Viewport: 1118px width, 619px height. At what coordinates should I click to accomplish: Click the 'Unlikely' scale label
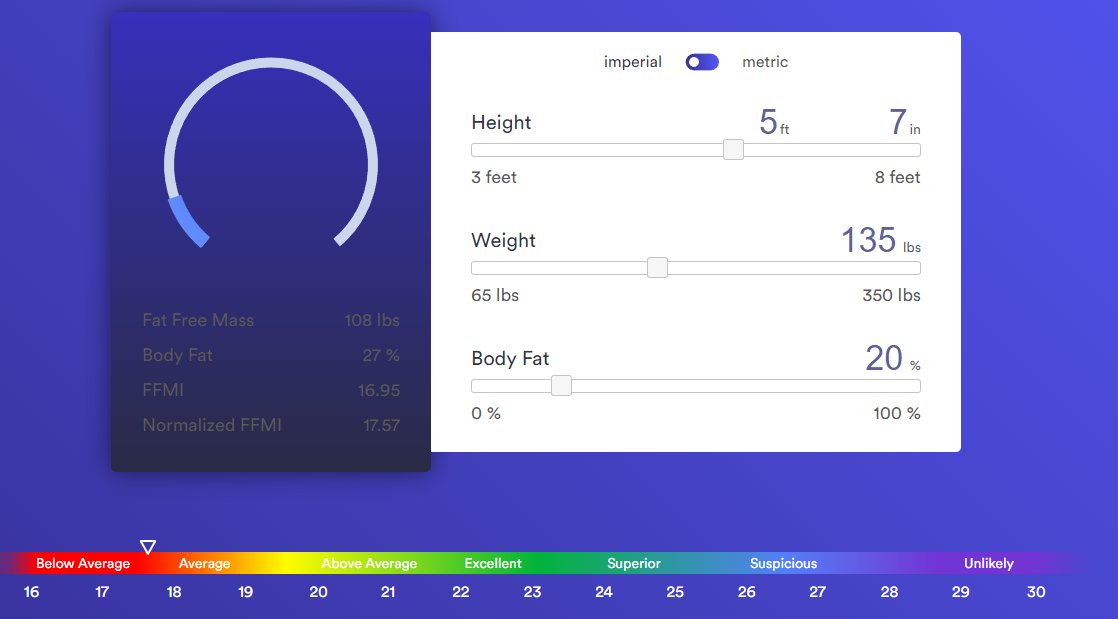pos(988,563)
